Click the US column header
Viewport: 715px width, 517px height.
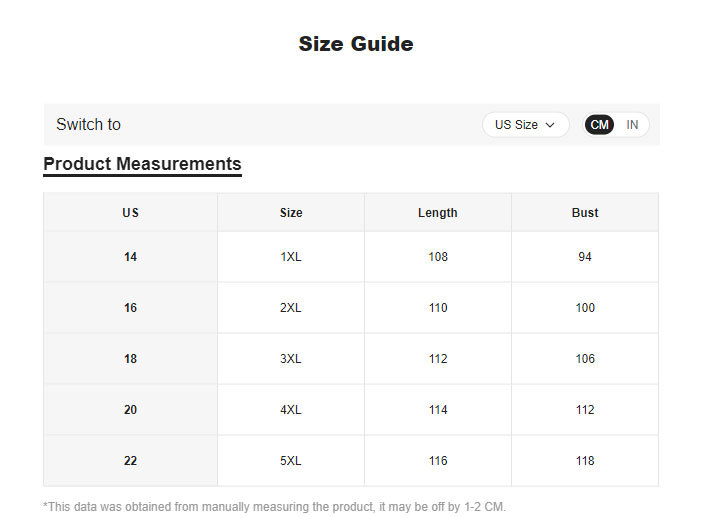130,213
